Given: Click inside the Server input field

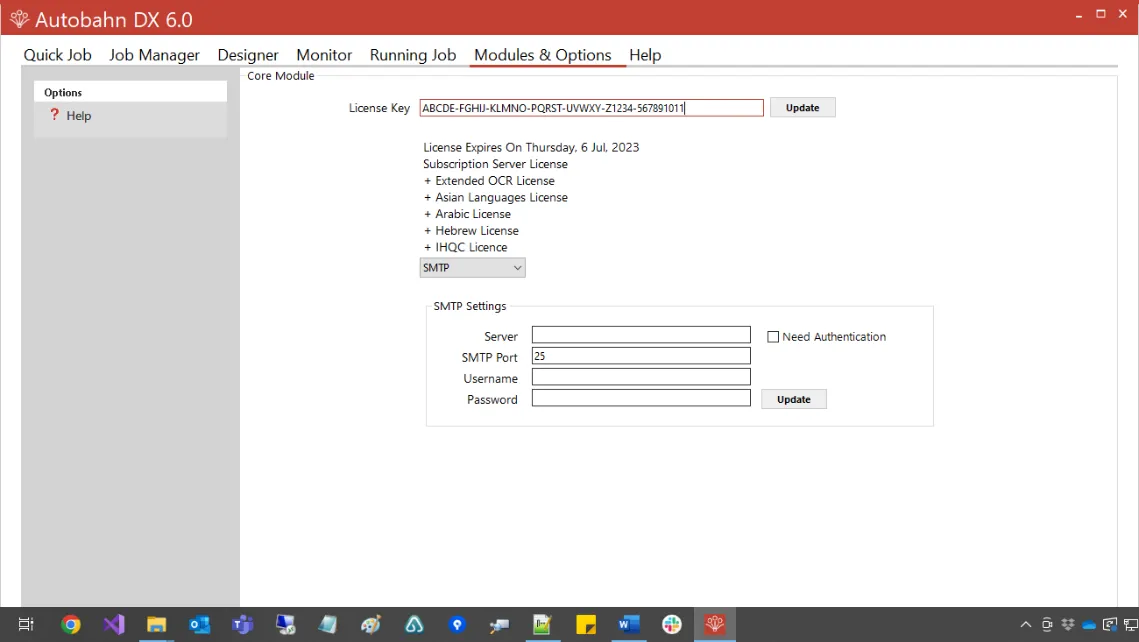Looking at the screenshot, I should tap(641, 334).
